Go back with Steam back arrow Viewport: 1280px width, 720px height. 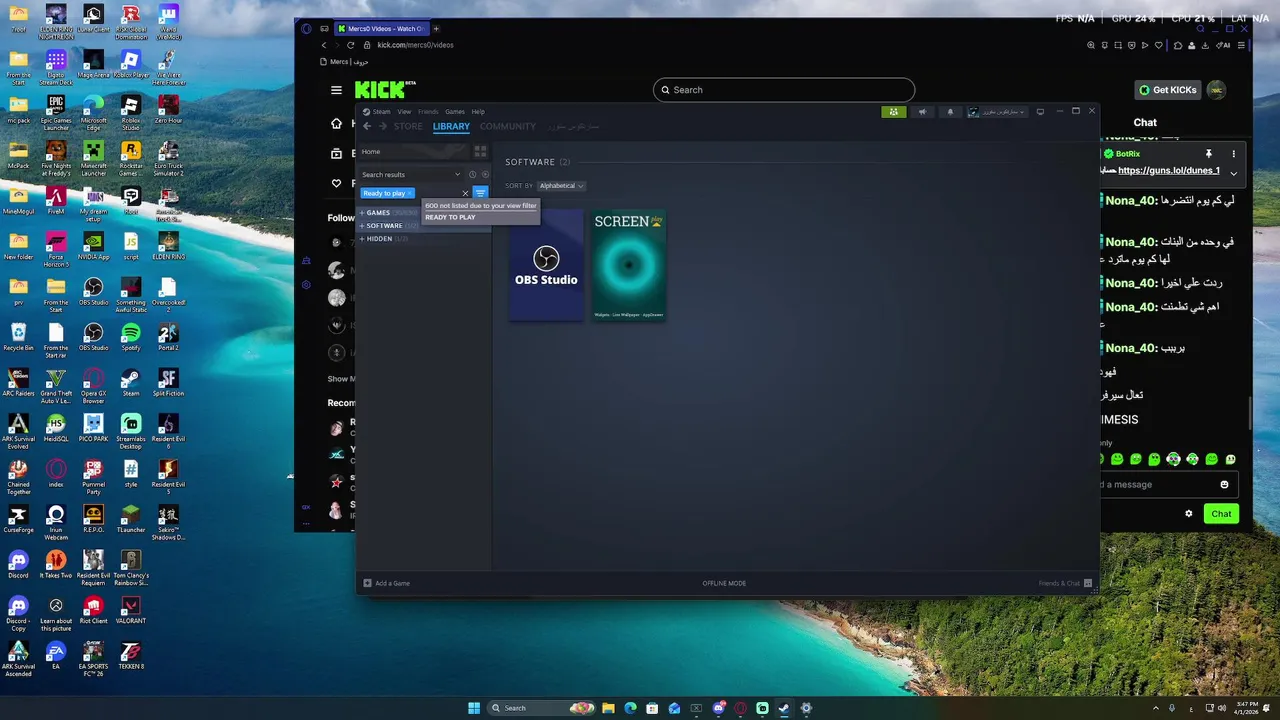pos(367,126)
